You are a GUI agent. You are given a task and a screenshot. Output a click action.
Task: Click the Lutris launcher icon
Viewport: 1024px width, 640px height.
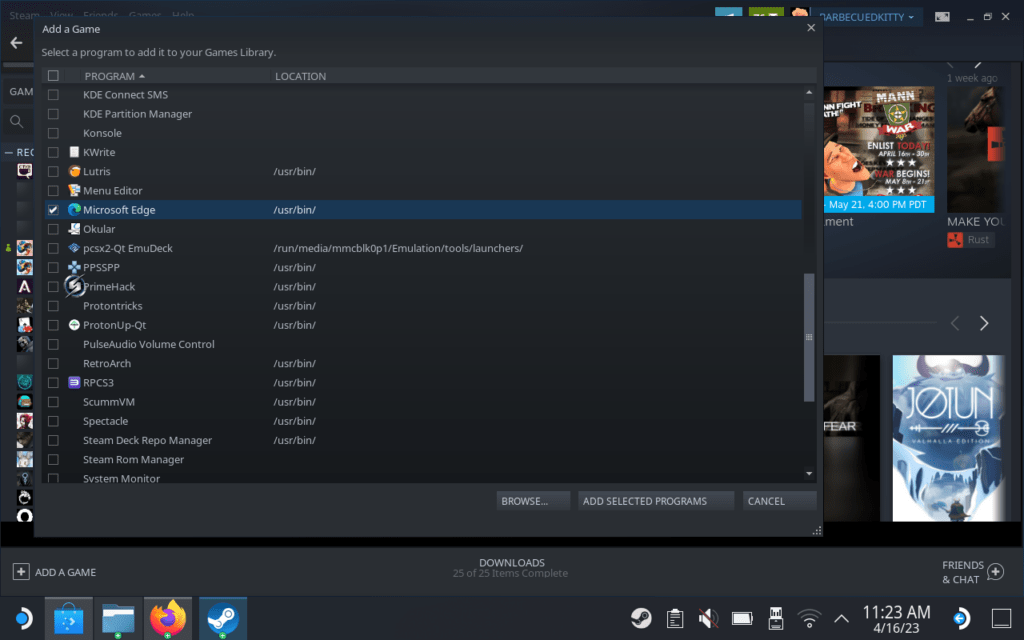coord(74,171)
